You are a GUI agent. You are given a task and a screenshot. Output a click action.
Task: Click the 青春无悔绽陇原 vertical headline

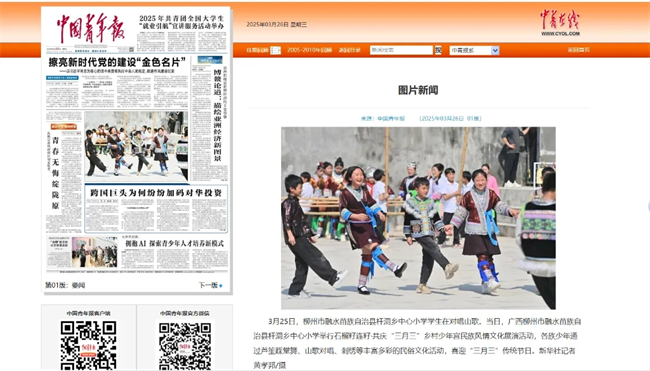(x=56, y=173)
